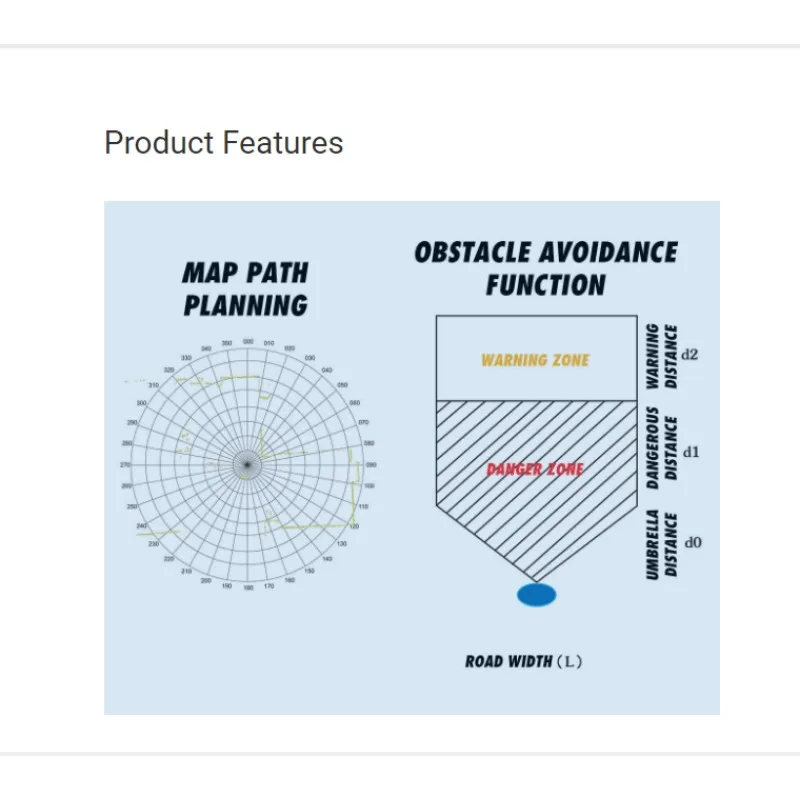Click the center of the polar map chart
Viewport: 800px width, 800px height.
(247, 463)
